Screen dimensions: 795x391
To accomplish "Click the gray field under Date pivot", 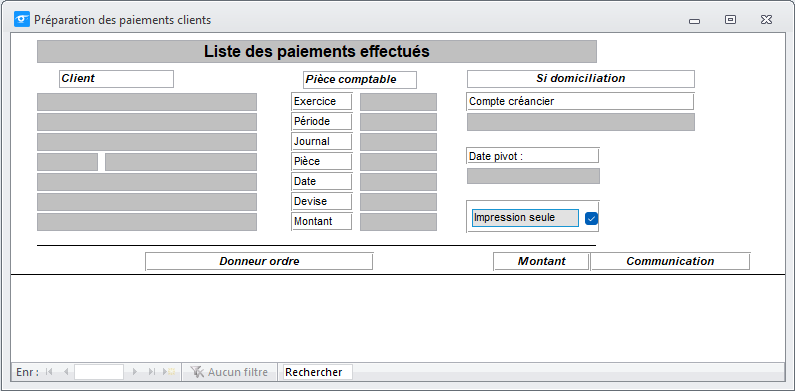I will coord(533,175).
